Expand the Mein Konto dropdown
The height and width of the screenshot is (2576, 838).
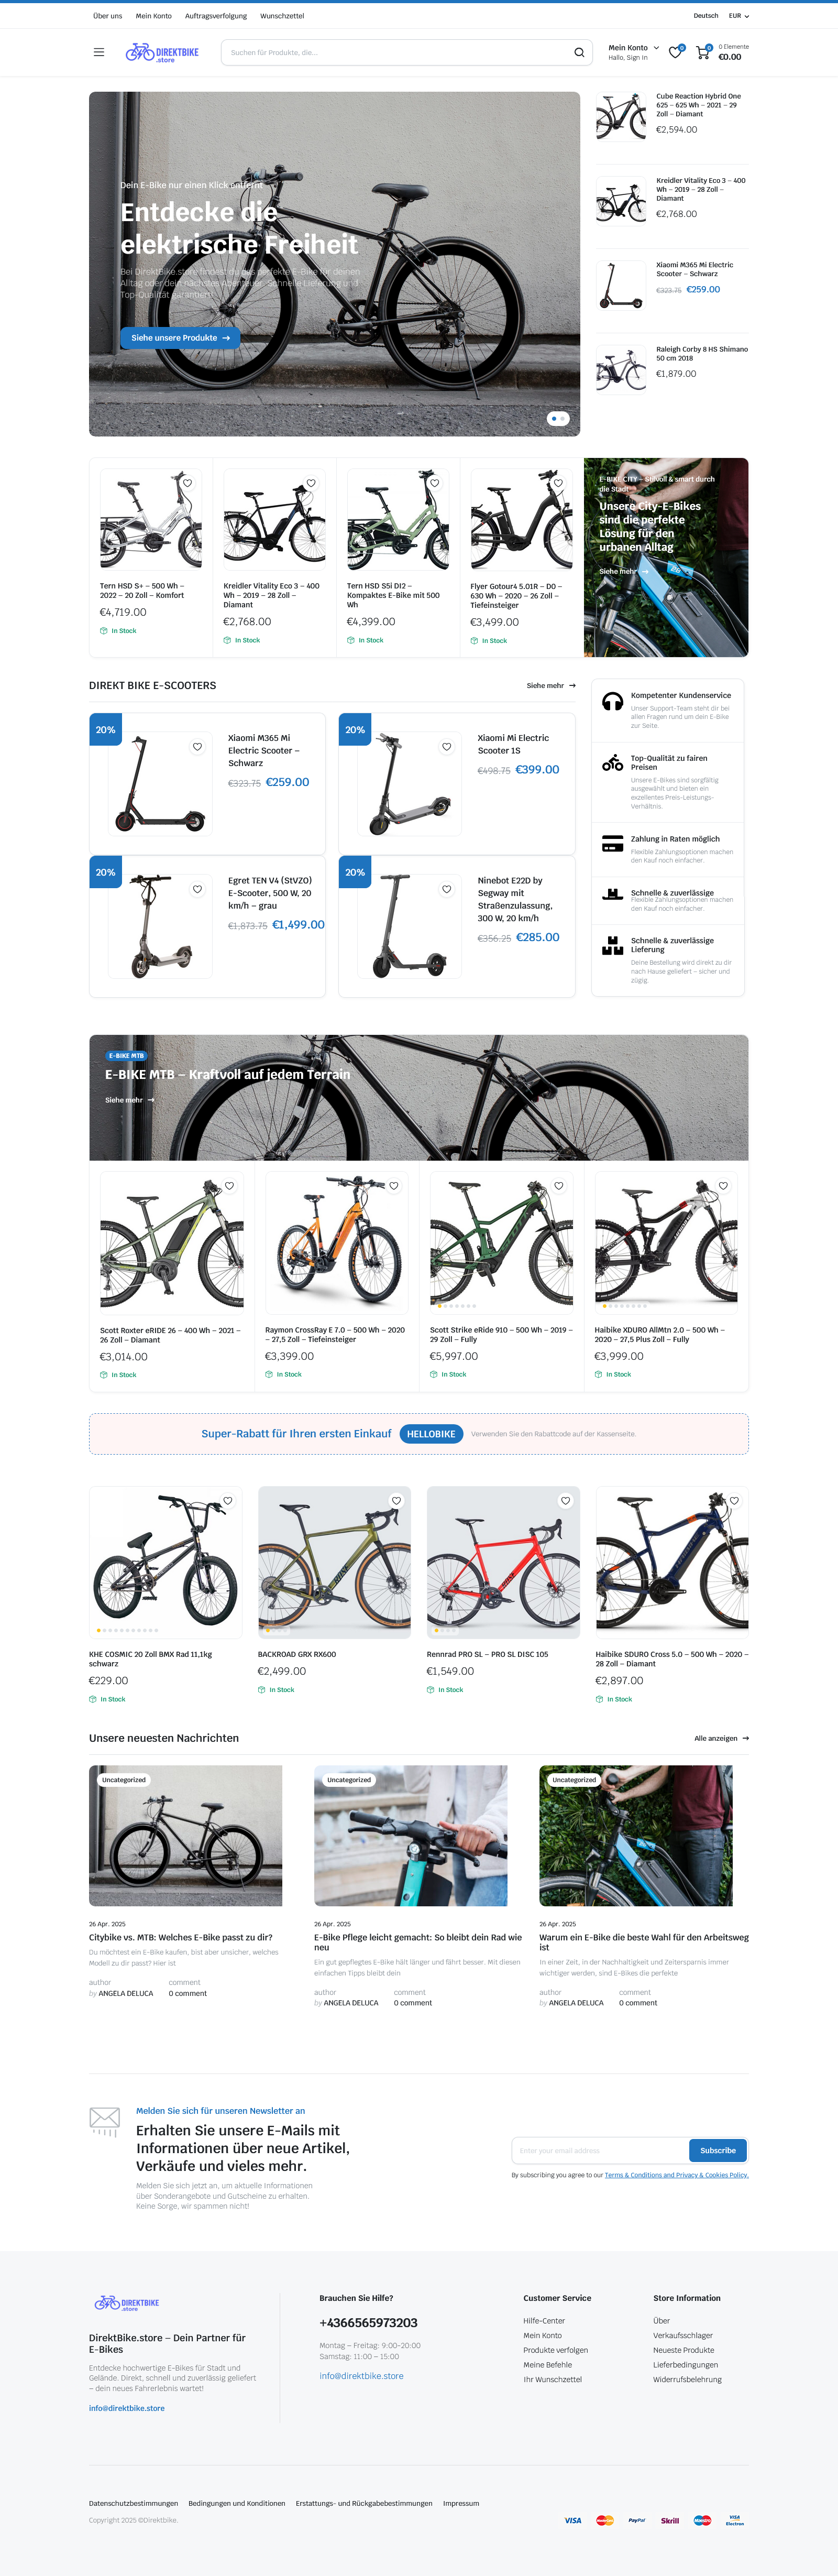(x=634, y=47)
